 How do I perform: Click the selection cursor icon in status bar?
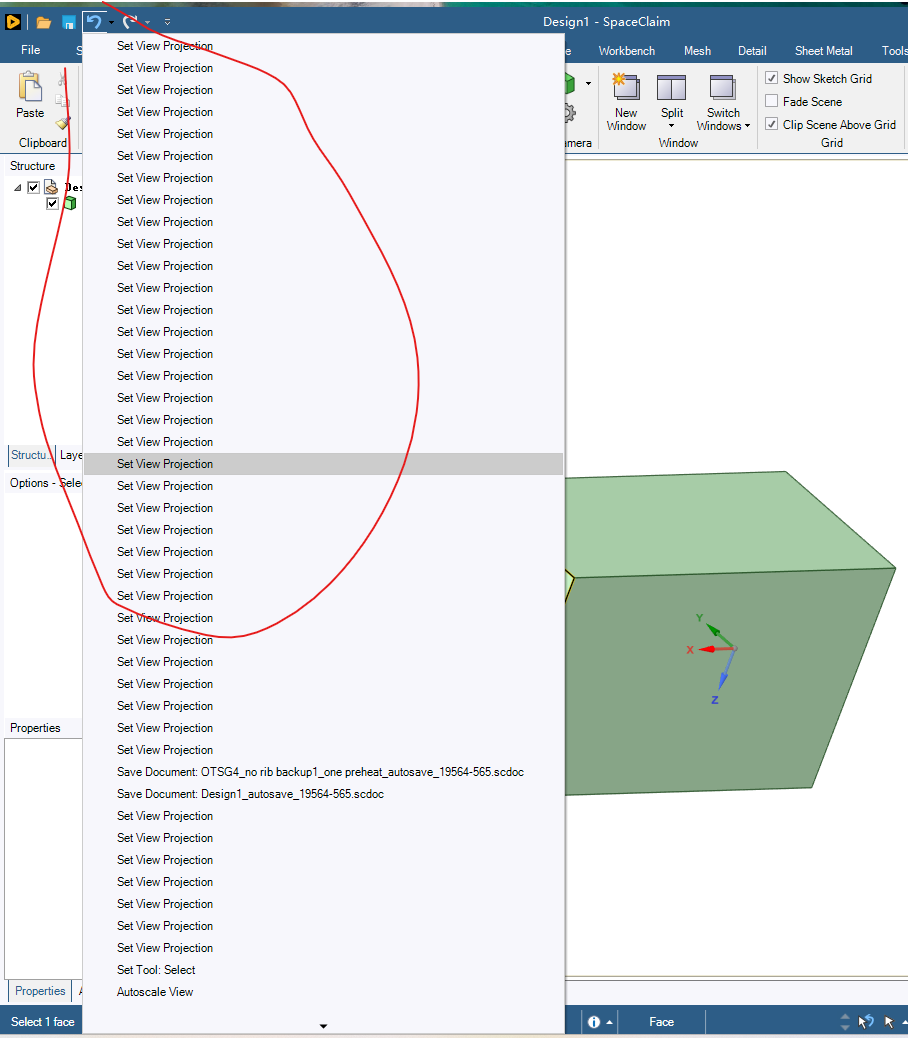[889, 1022]
